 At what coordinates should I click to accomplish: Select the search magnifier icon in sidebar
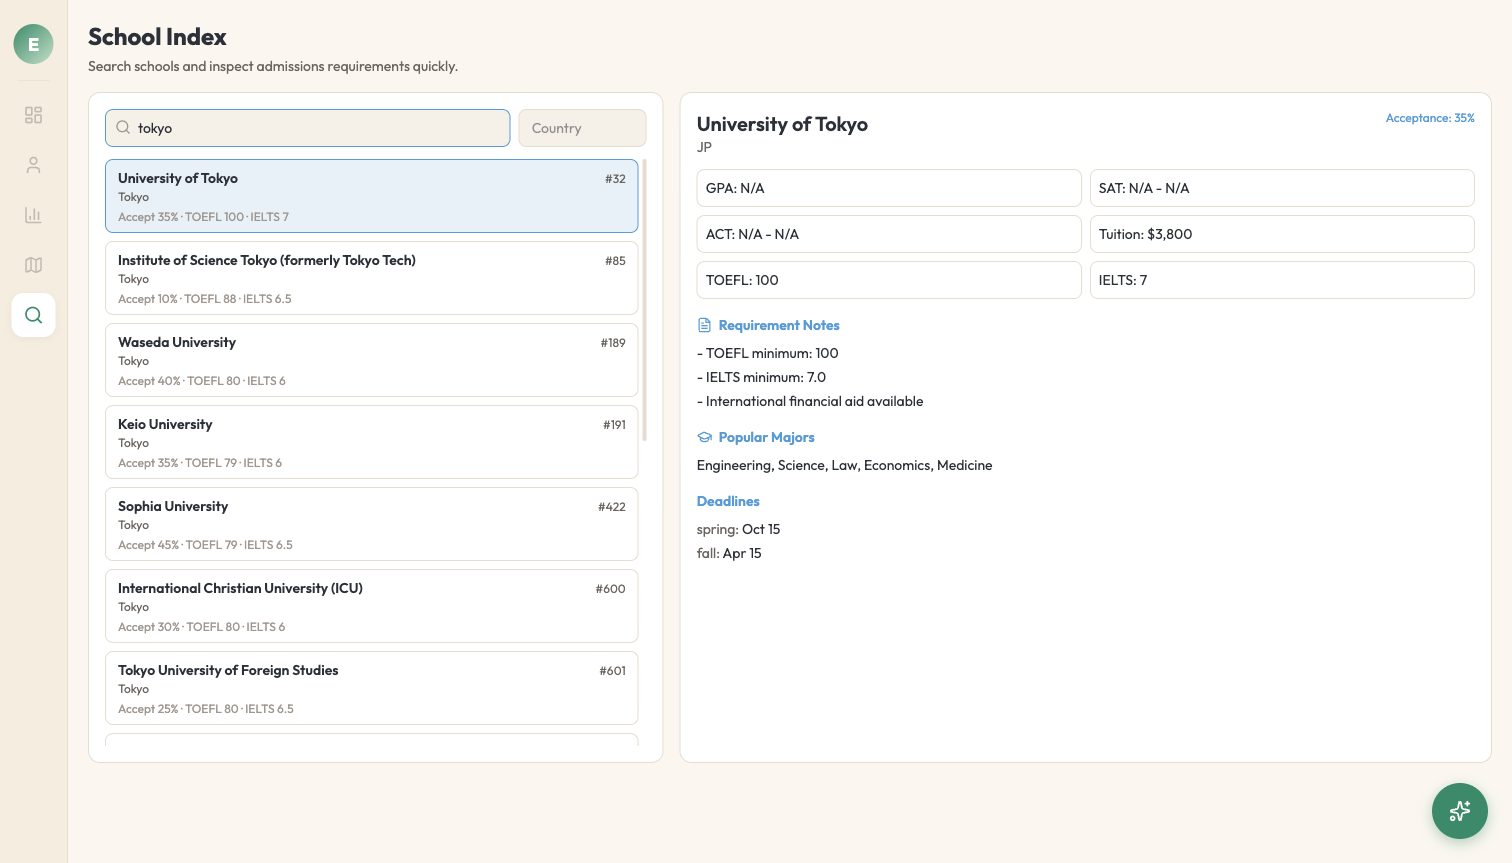coord(33,315)
